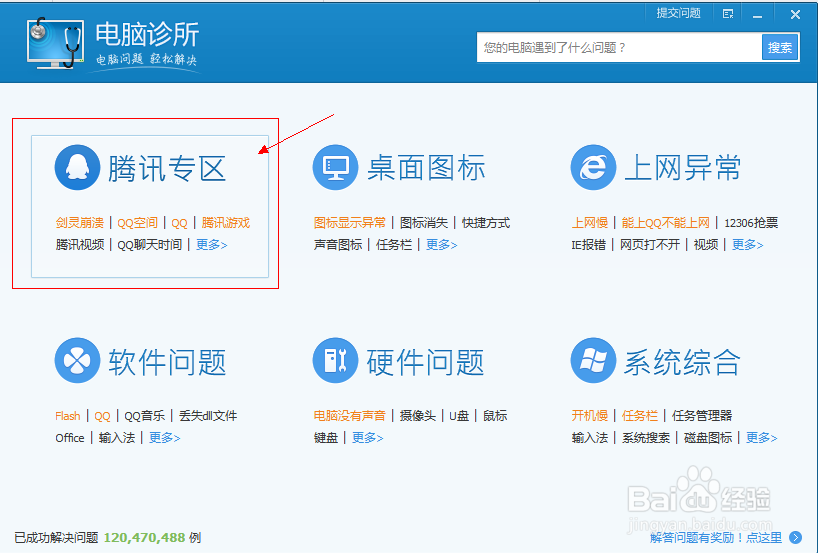Select the 电脑没有声音 link
This screenshot has height=553, width=818.
pos(350,416)
